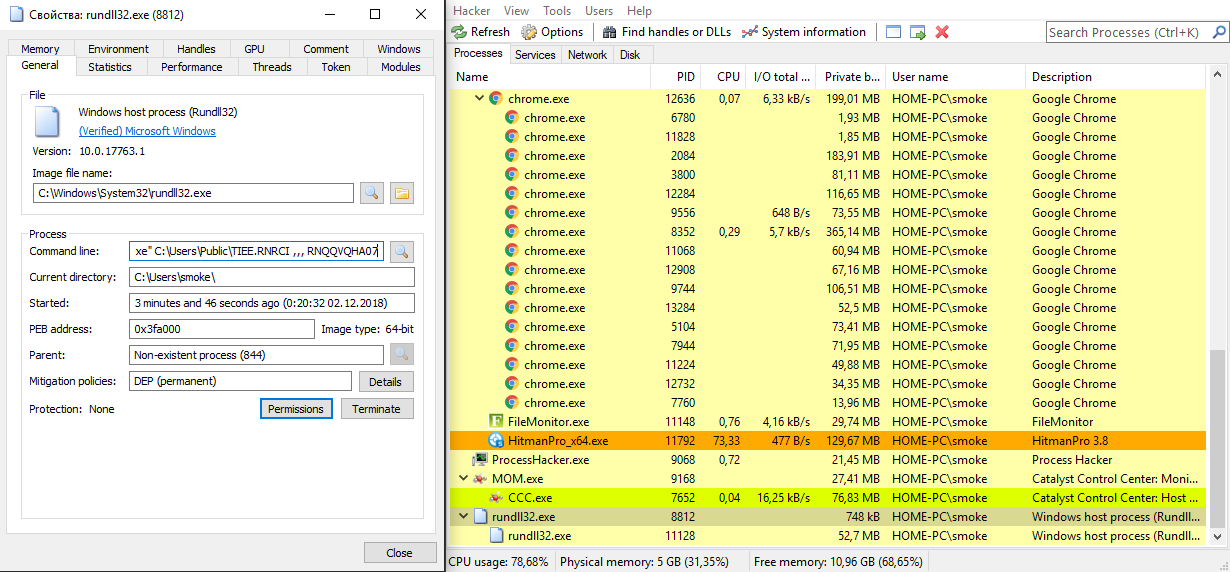This screenshot has width=1230, height=572.
Task: Switch to the Services tab
Action: coord(535,55)
